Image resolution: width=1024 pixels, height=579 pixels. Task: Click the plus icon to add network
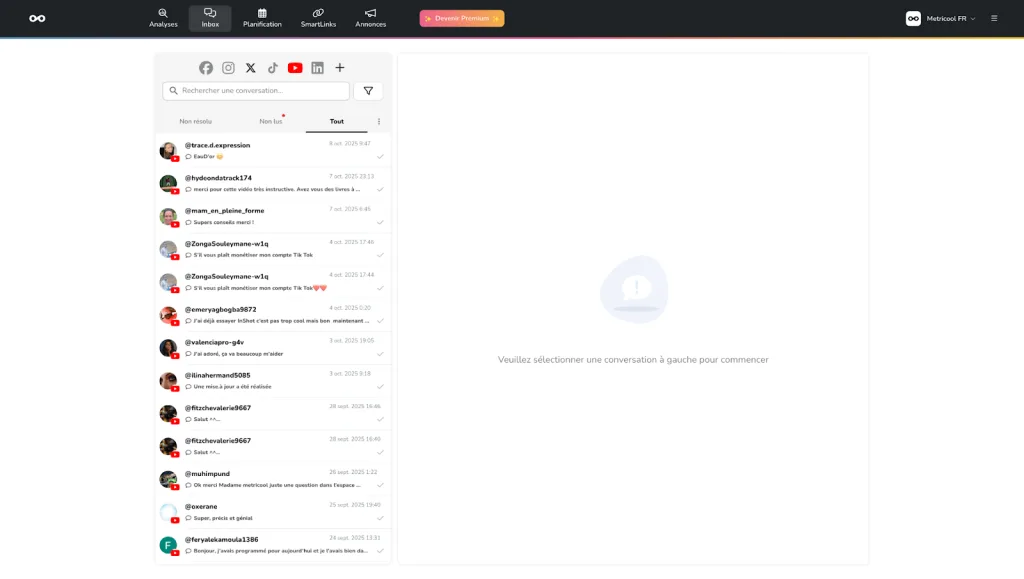click(x=340, y=68)
